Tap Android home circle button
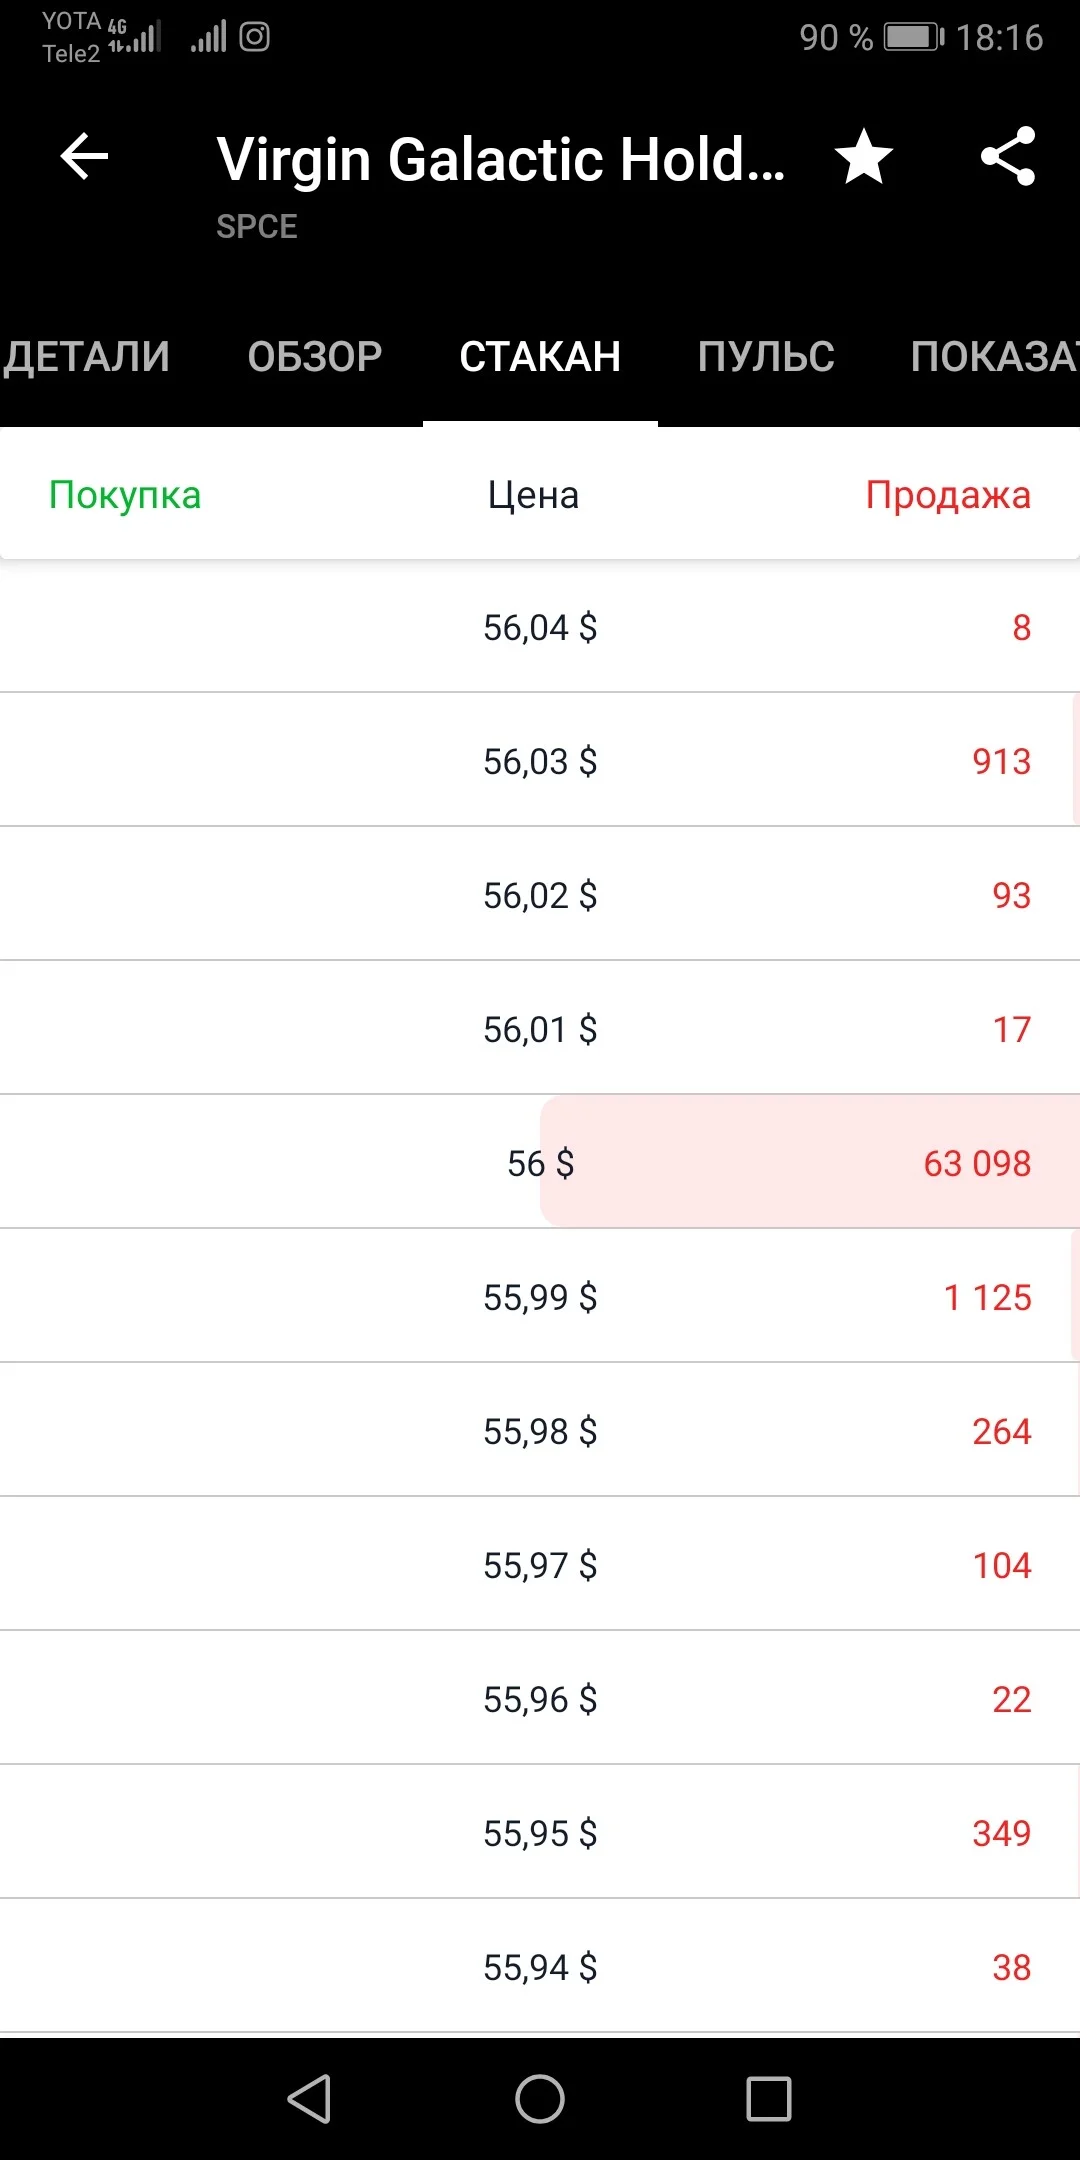The width and height of the screenshot is (1080, 2160). click(x=540, y=2098)
